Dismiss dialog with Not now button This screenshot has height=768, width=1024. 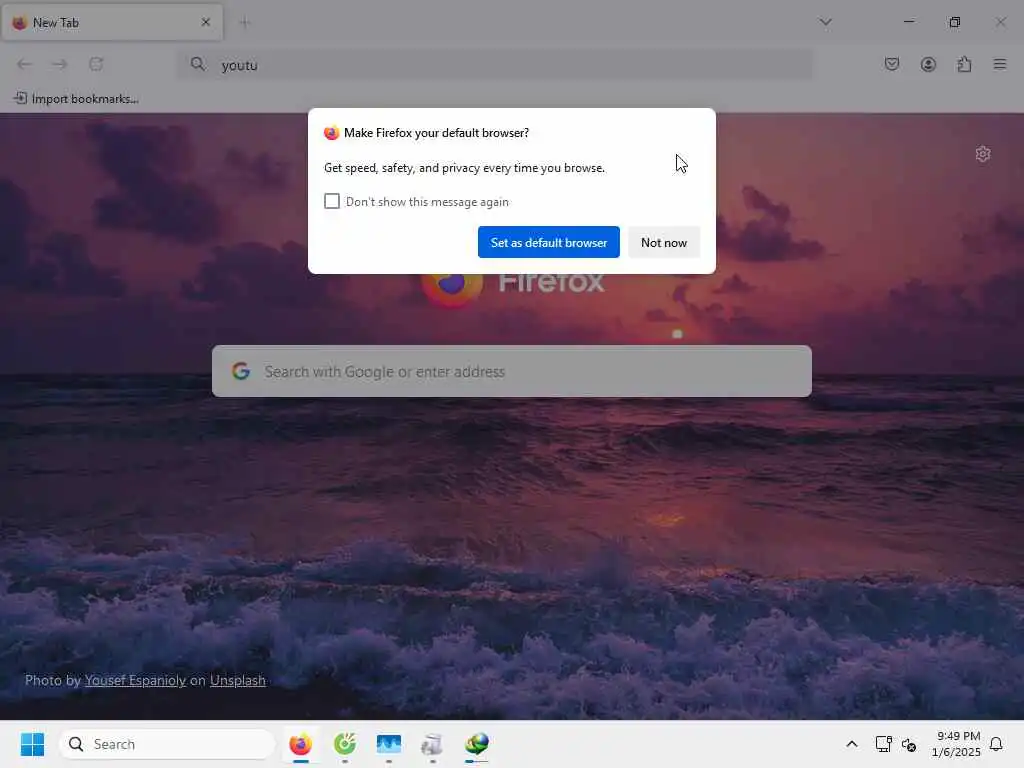pos(664,242)
